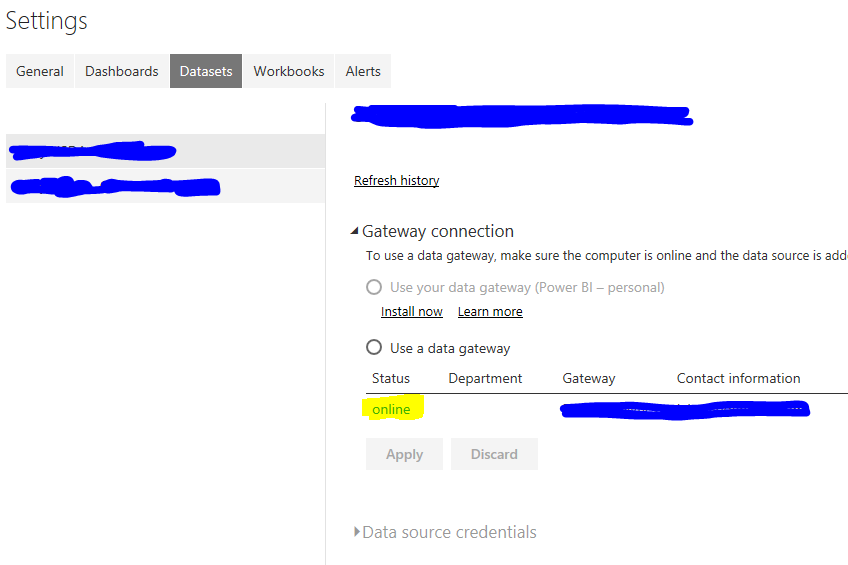
Task: Open the Dashboards tab
Action: click(122, 71)
